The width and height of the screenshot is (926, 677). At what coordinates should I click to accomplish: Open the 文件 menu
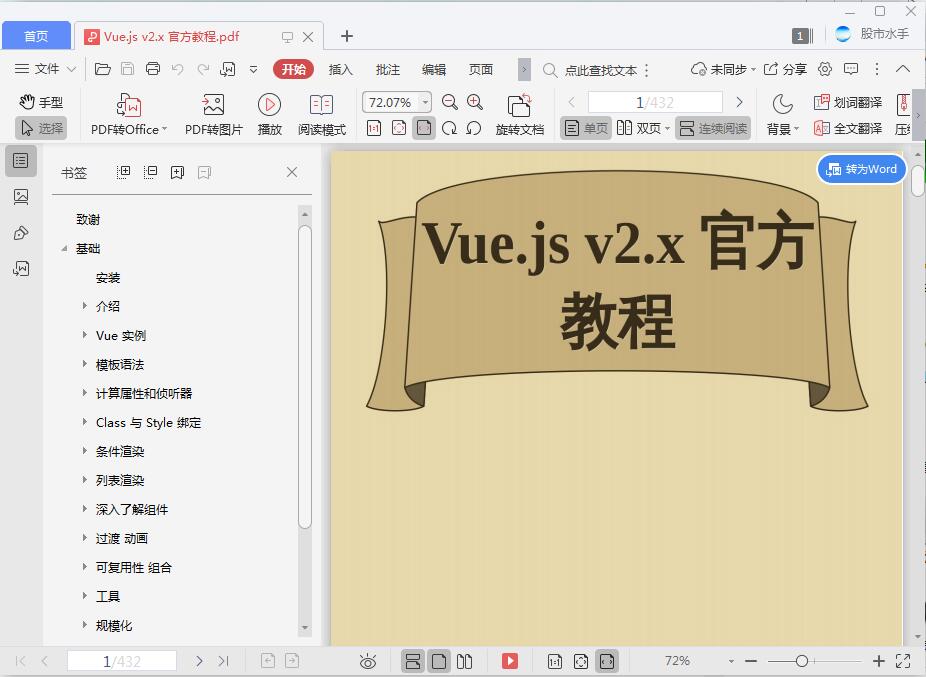click(x=47, y=70)
